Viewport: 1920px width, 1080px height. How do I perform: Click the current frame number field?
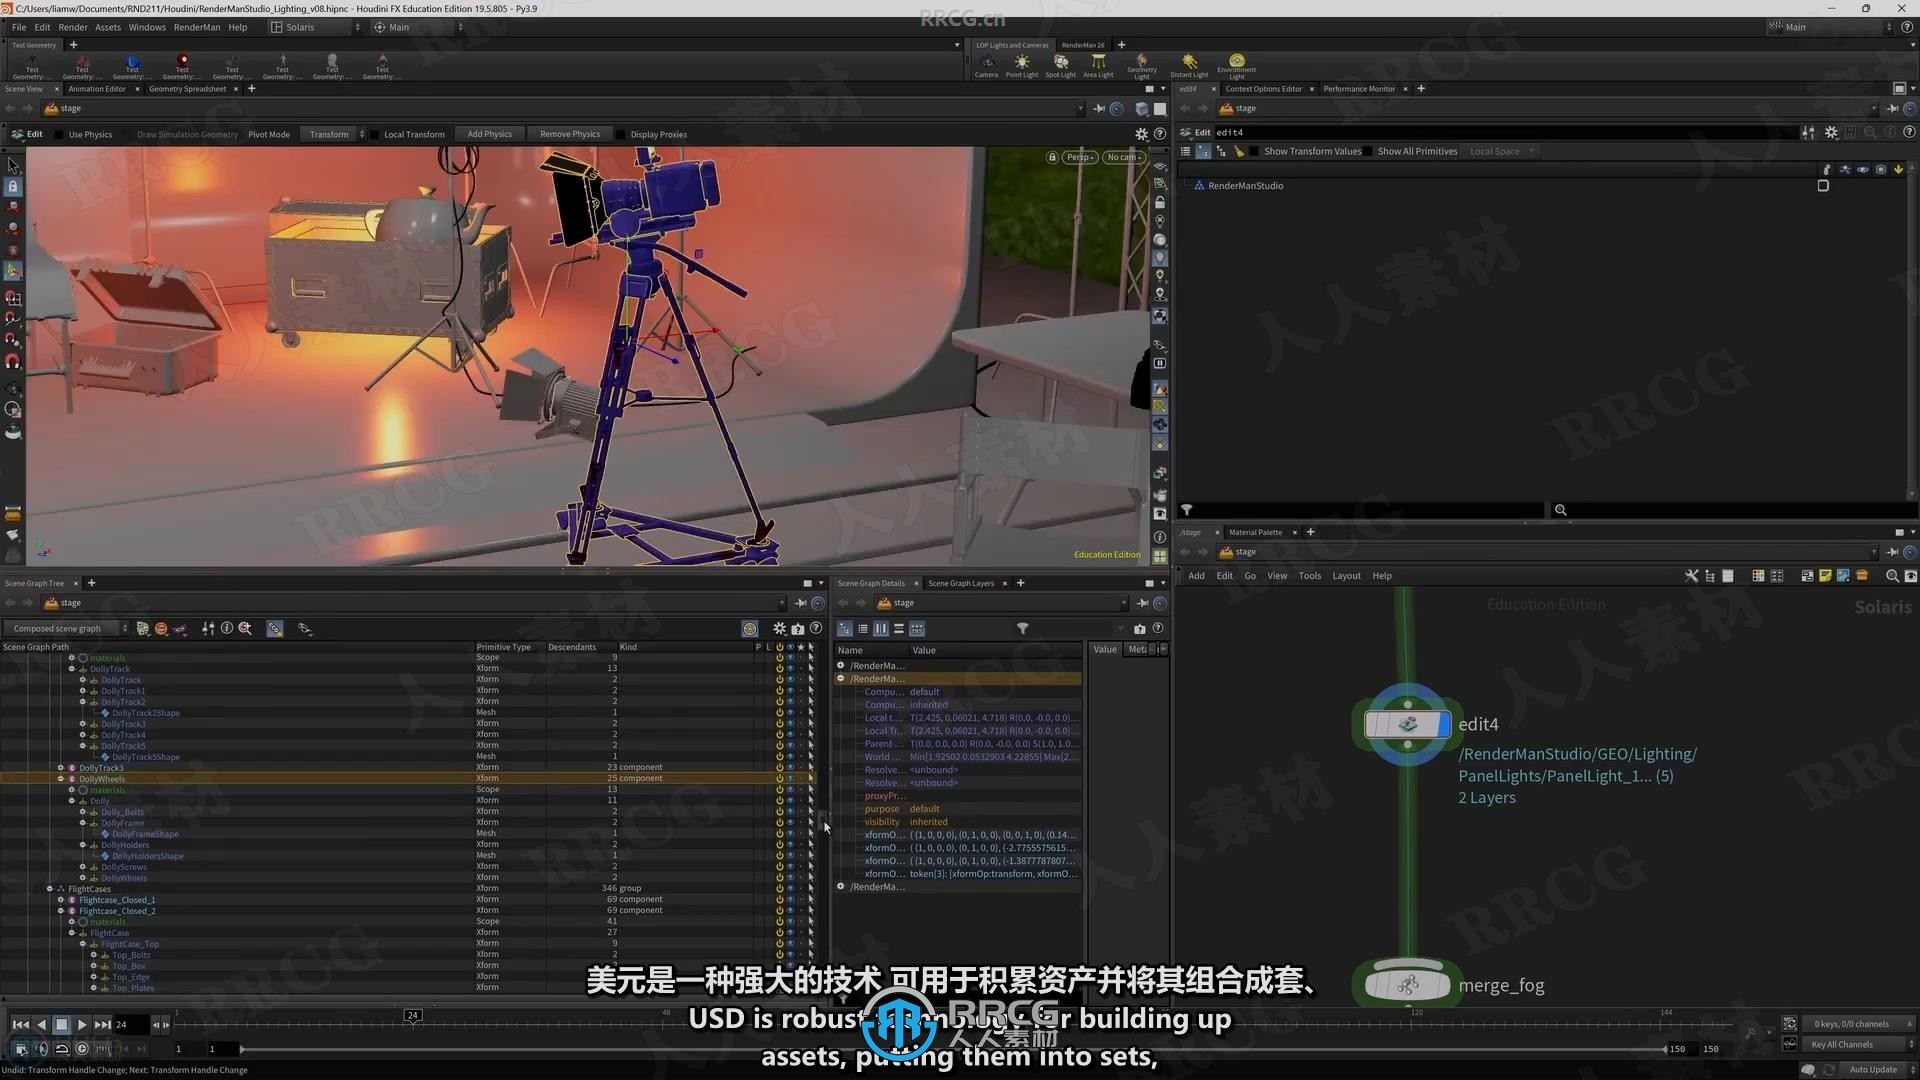[130, 1024]
